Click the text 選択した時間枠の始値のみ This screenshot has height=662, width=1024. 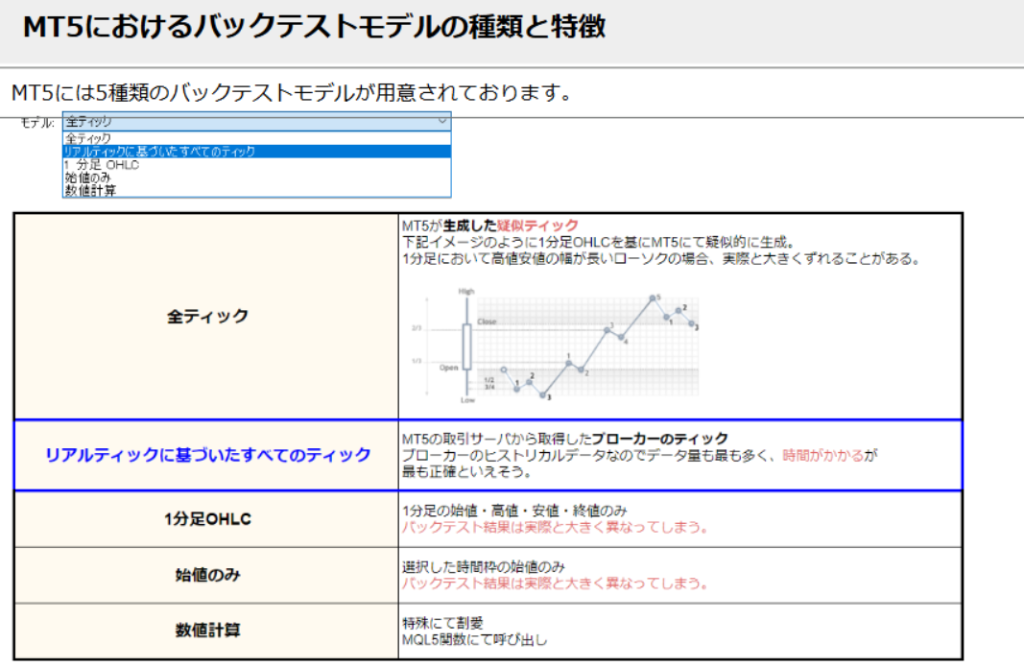483,567
